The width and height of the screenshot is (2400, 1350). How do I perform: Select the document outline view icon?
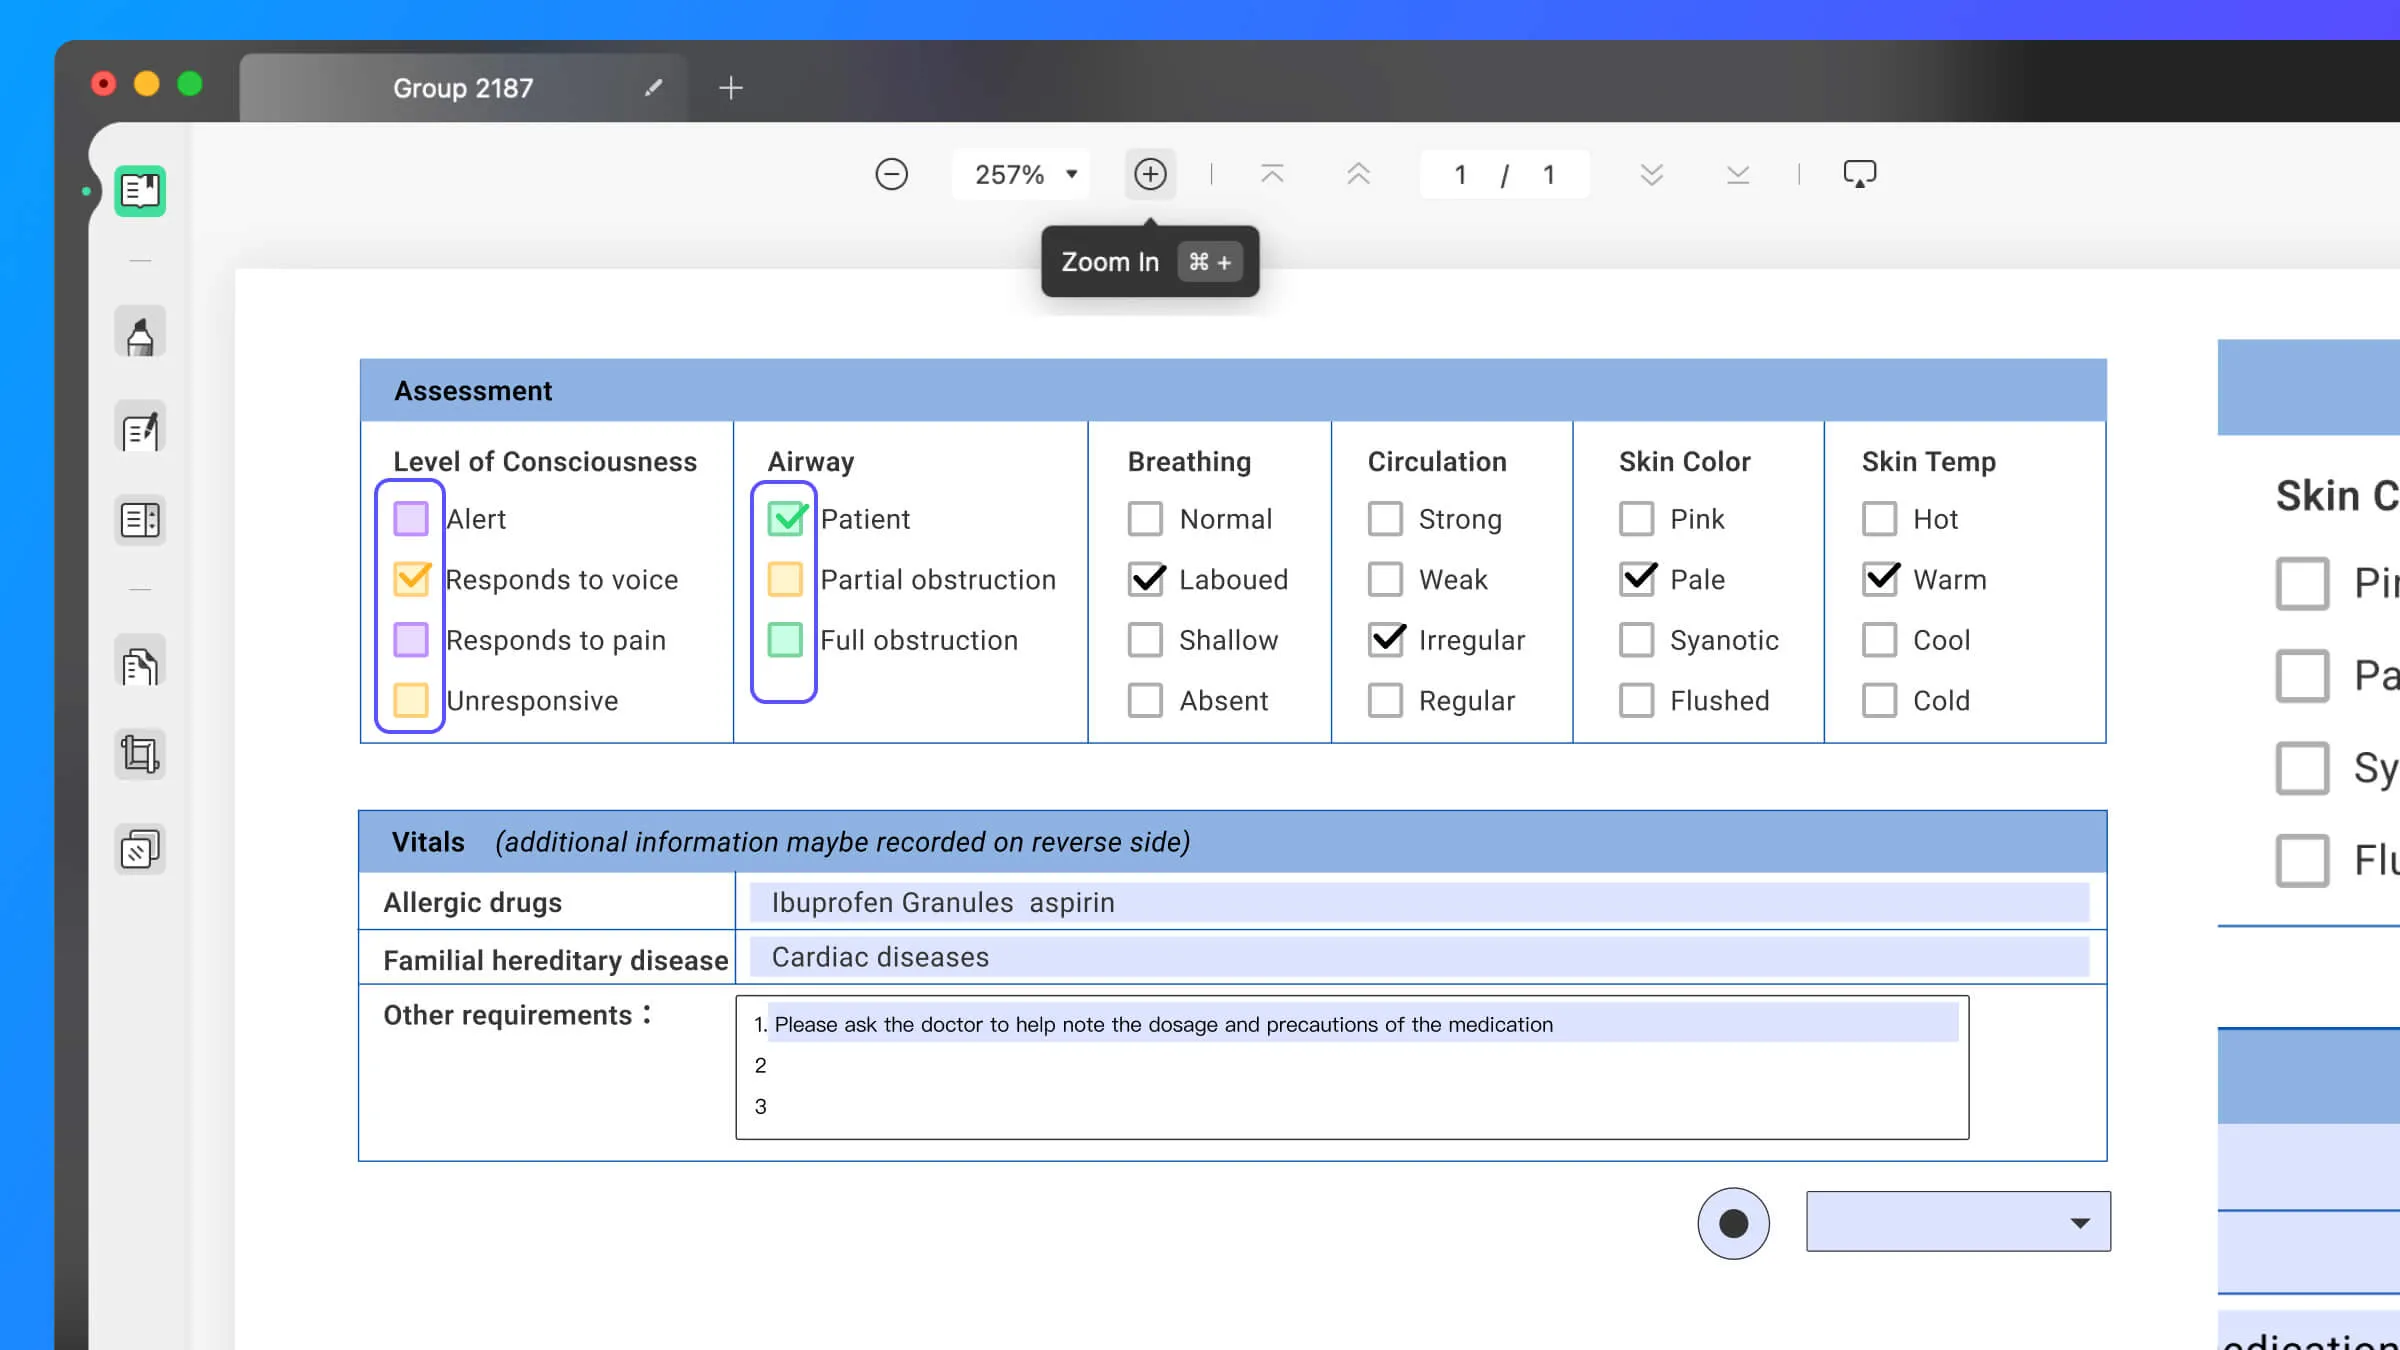(140, 519)
